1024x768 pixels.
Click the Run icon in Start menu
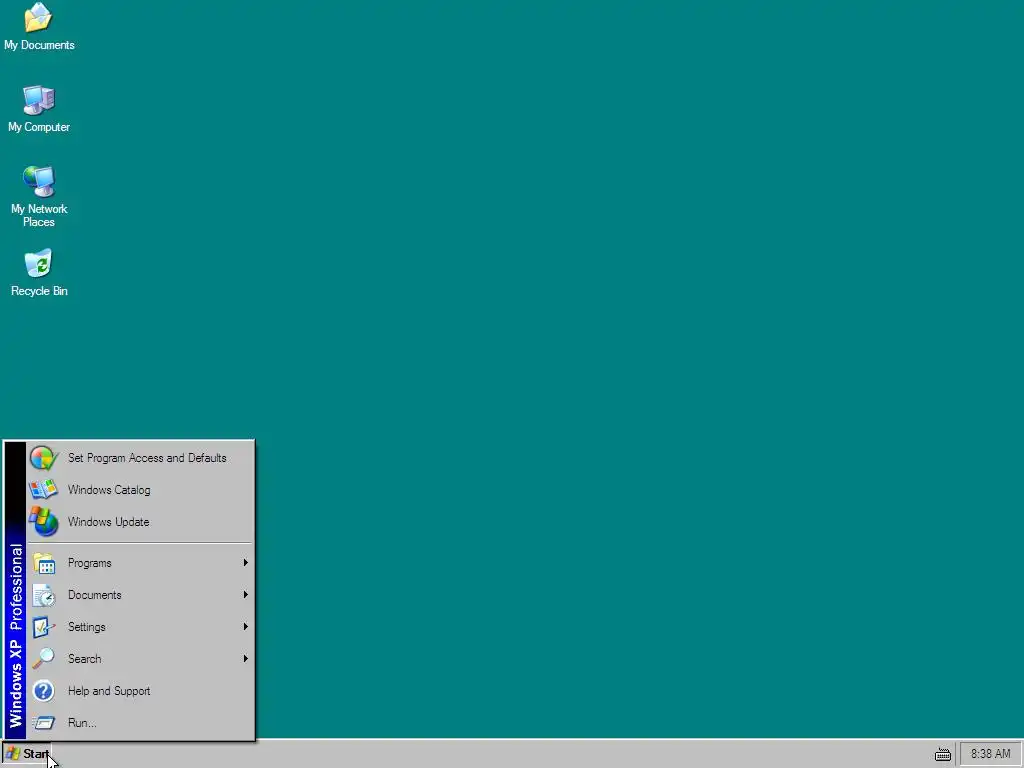(x=44, y=723)
